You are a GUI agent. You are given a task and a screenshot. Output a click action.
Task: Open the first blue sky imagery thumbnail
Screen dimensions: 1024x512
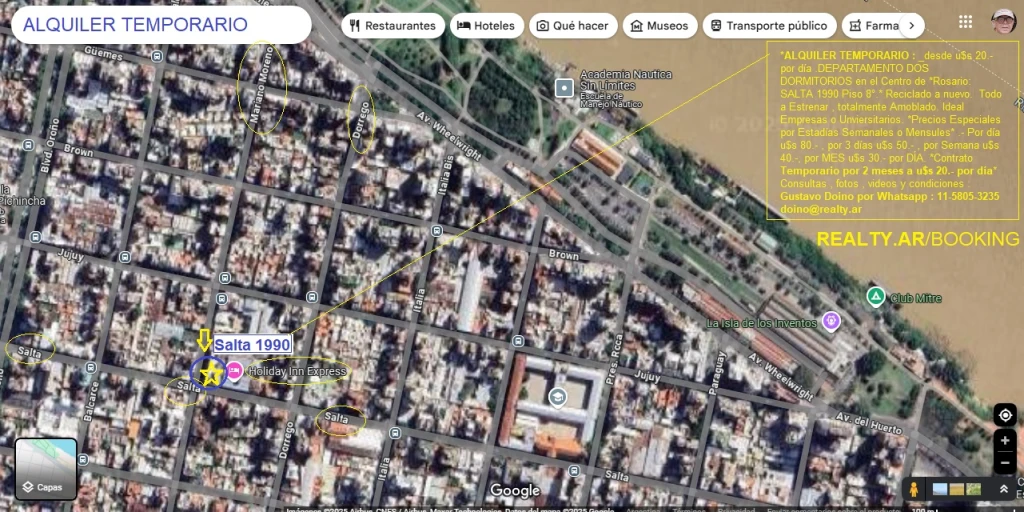point(940,489)
